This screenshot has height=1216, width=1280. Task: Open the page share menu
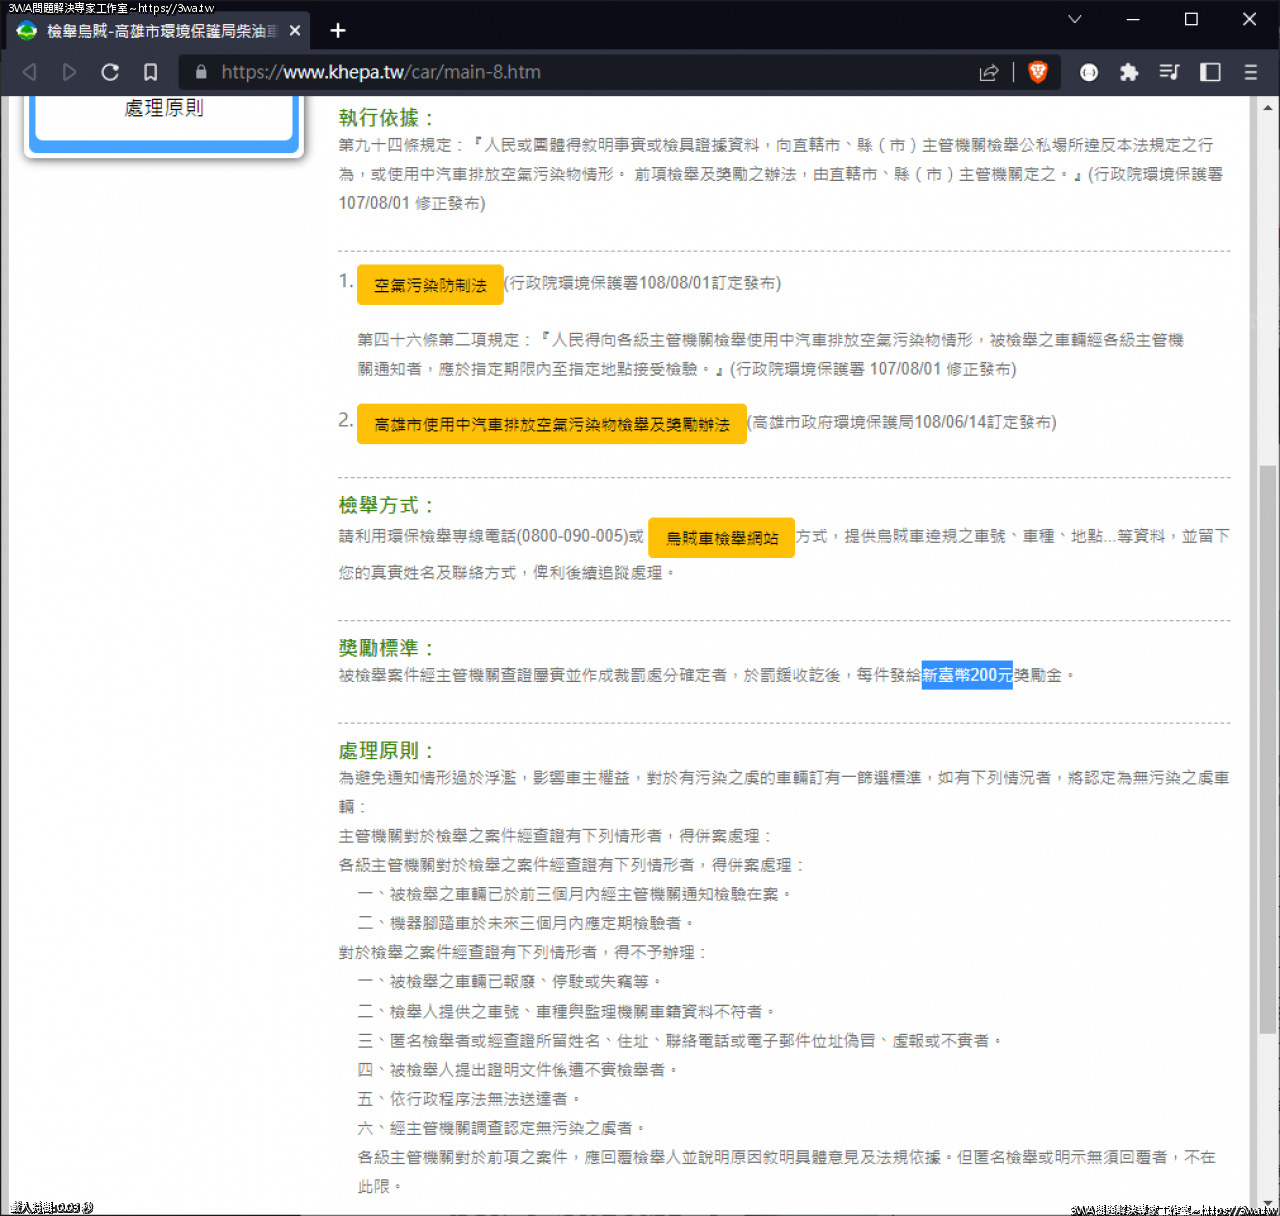[989, 72]
